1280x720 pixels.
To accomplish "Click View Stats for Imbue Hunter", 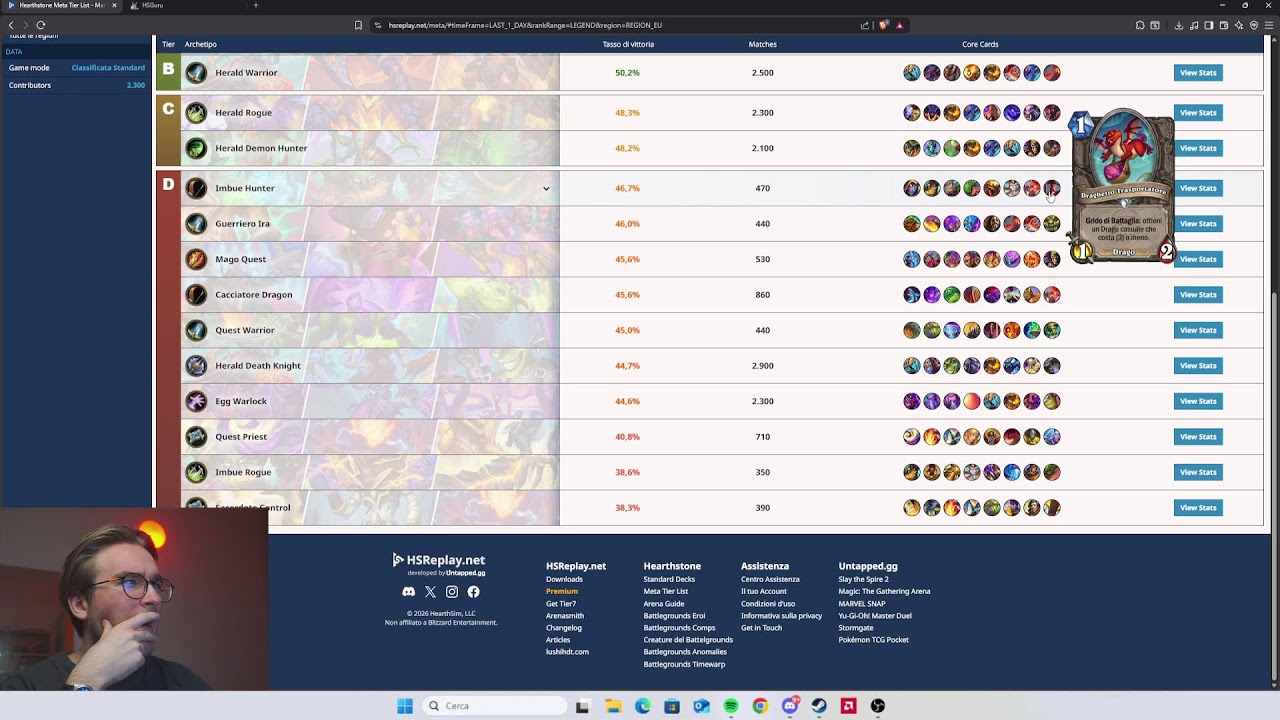I will [1198, 188].
